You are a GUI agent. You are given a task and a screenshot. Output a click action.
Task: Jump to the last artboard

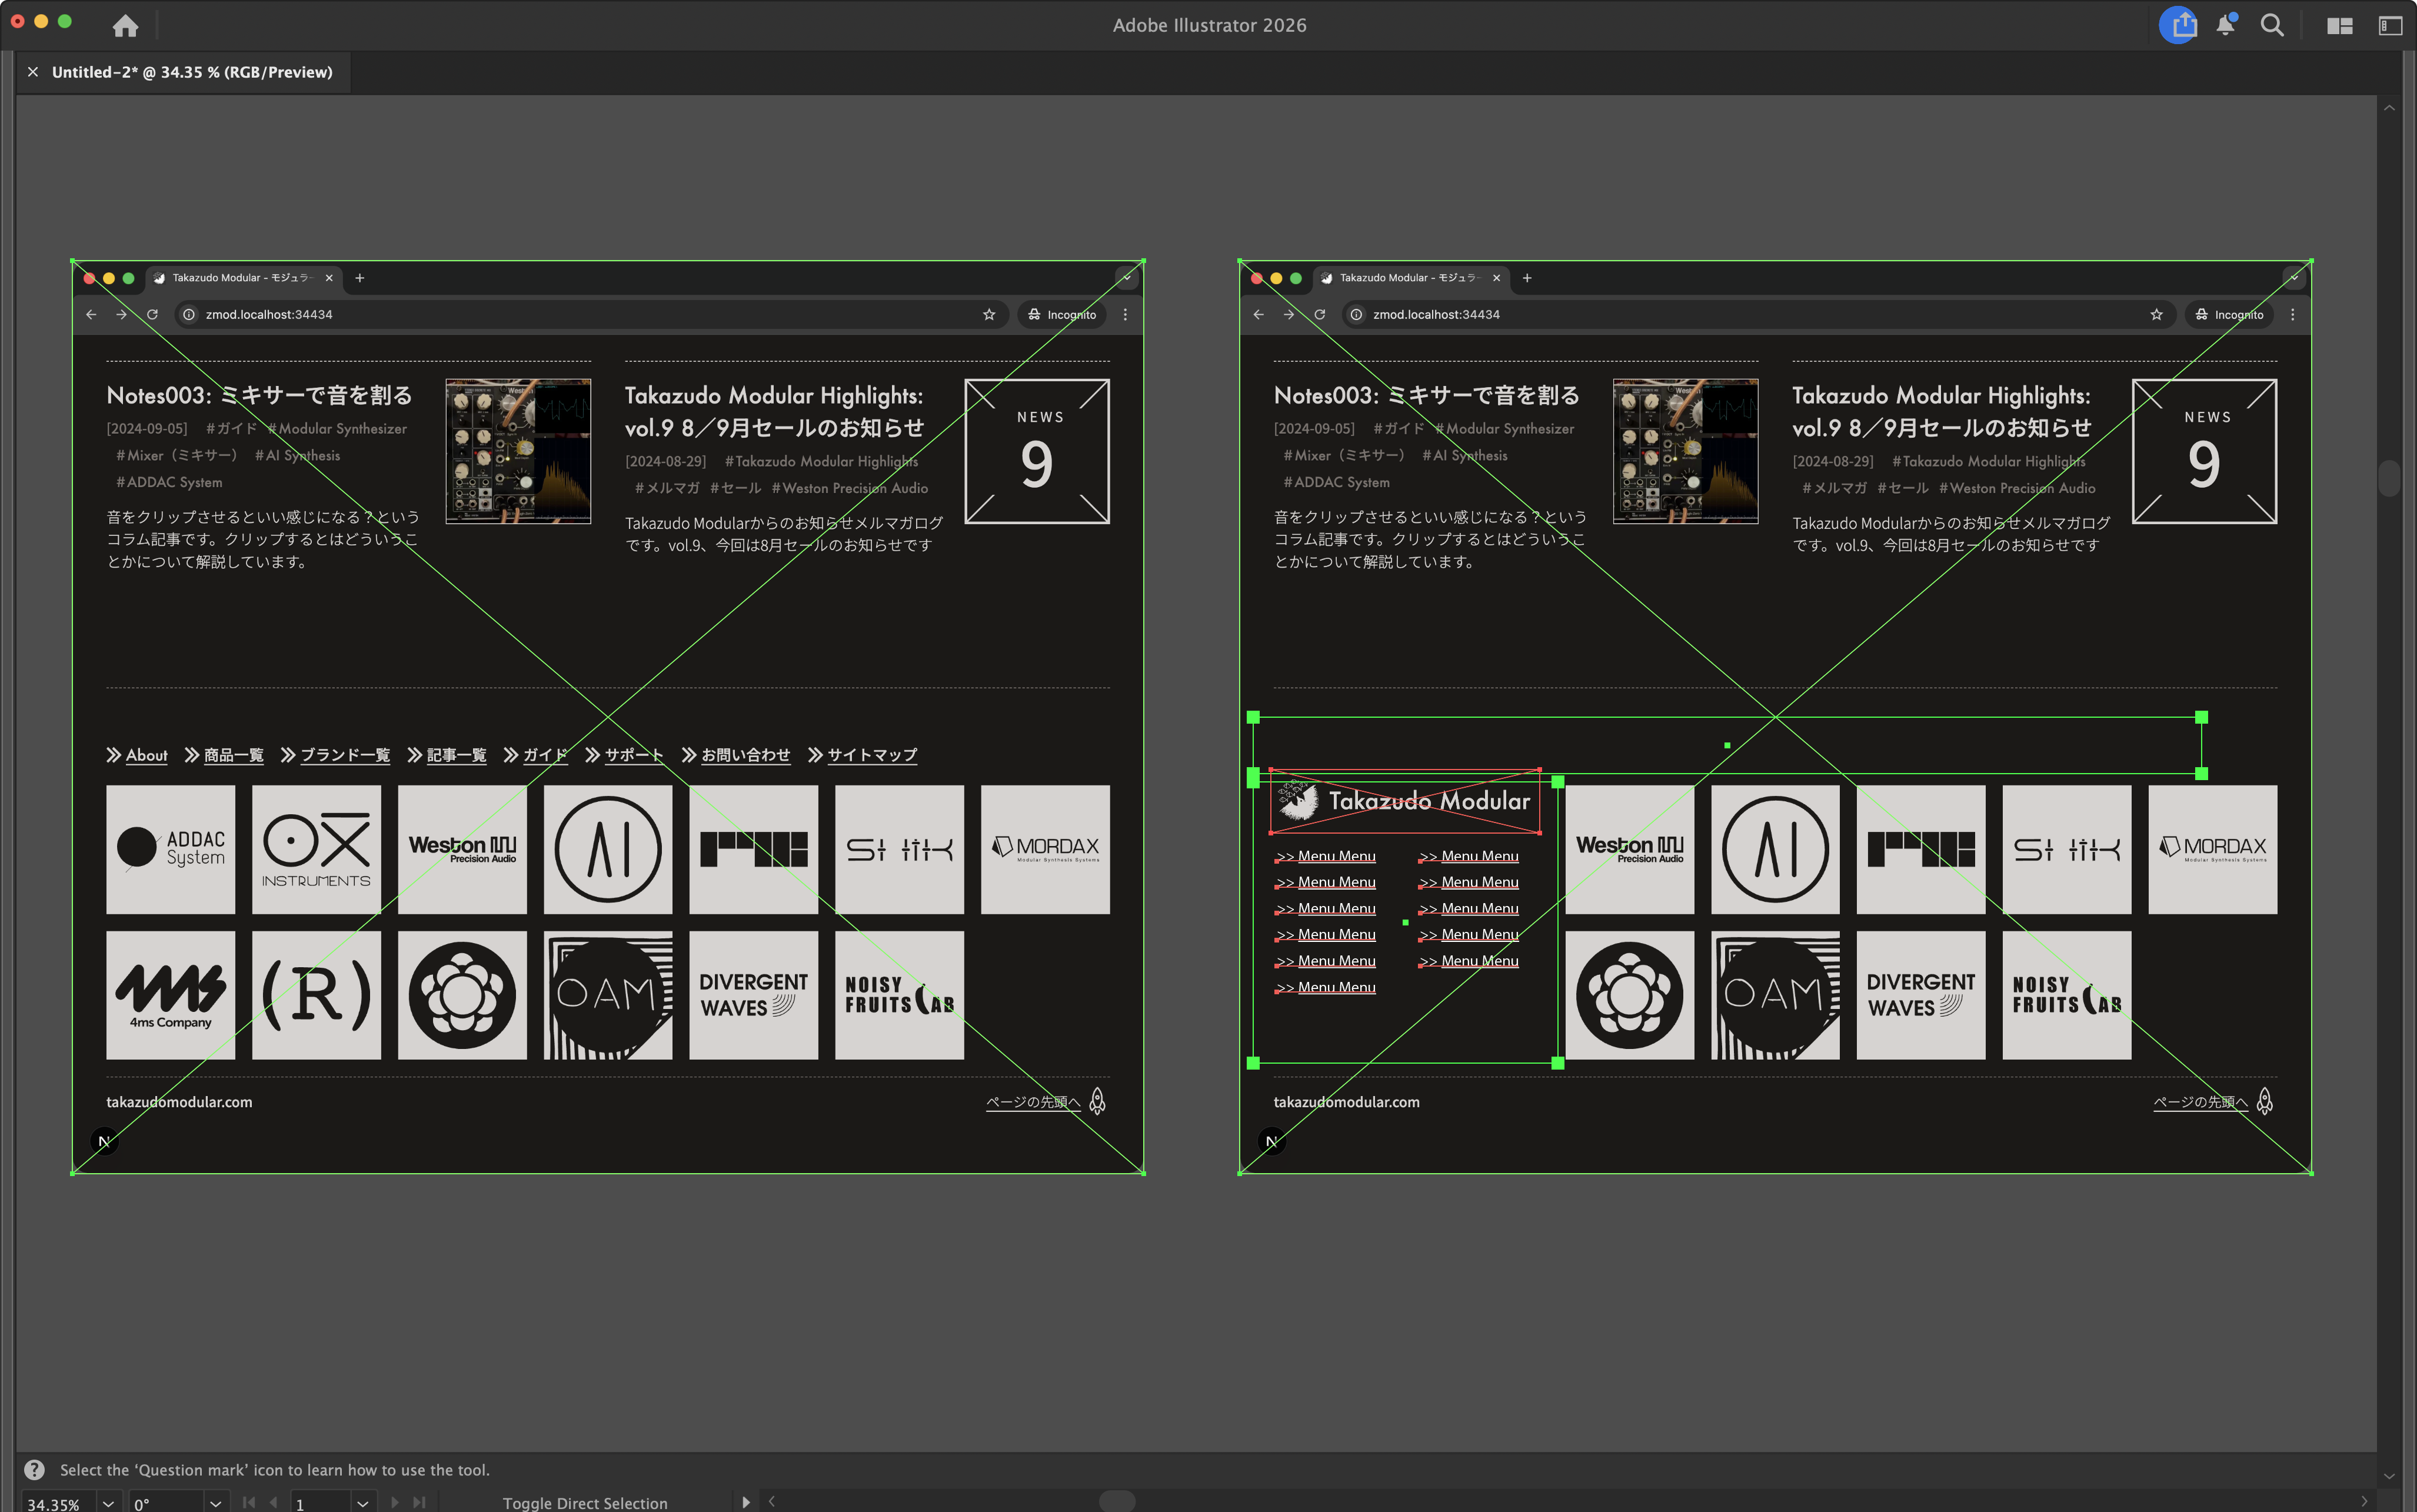[x=419, y=1502]
